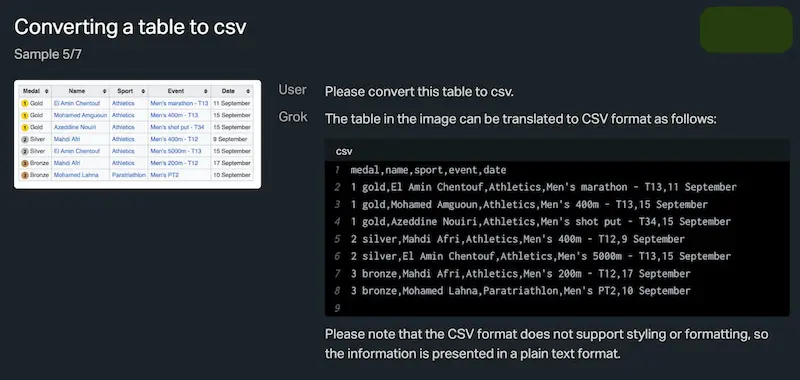This screenshot has height=380, width=800.
Task: Click the Sample 5/7 indicator text
Action: (x=47, y=54)
